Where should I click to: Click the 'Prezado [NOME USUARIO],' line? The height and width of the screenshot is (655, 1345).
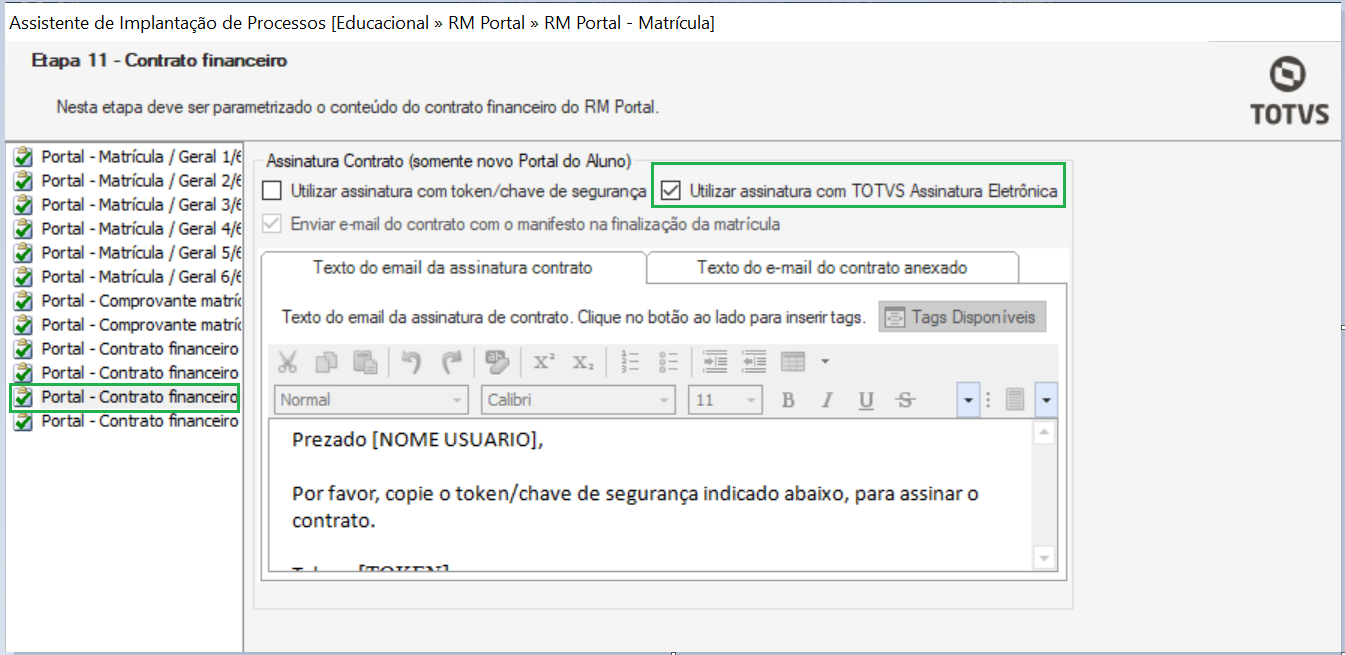click(418, 440)
